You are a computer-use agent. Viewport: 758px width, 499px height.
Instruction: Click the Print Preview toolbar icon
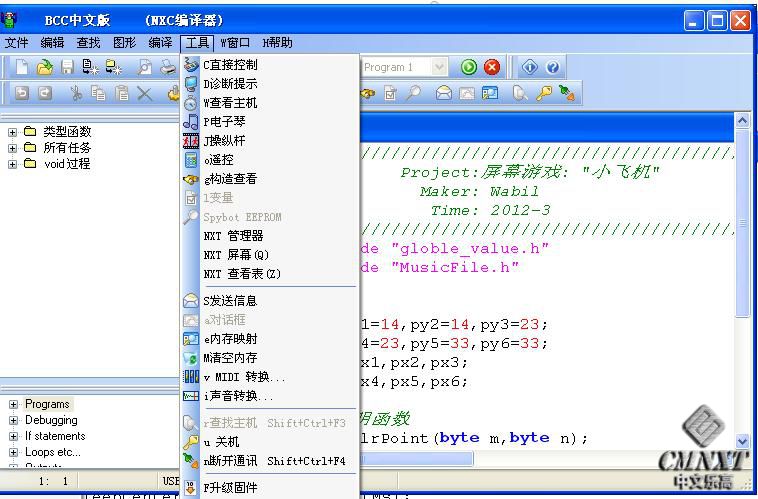click(x=144, y=67)
